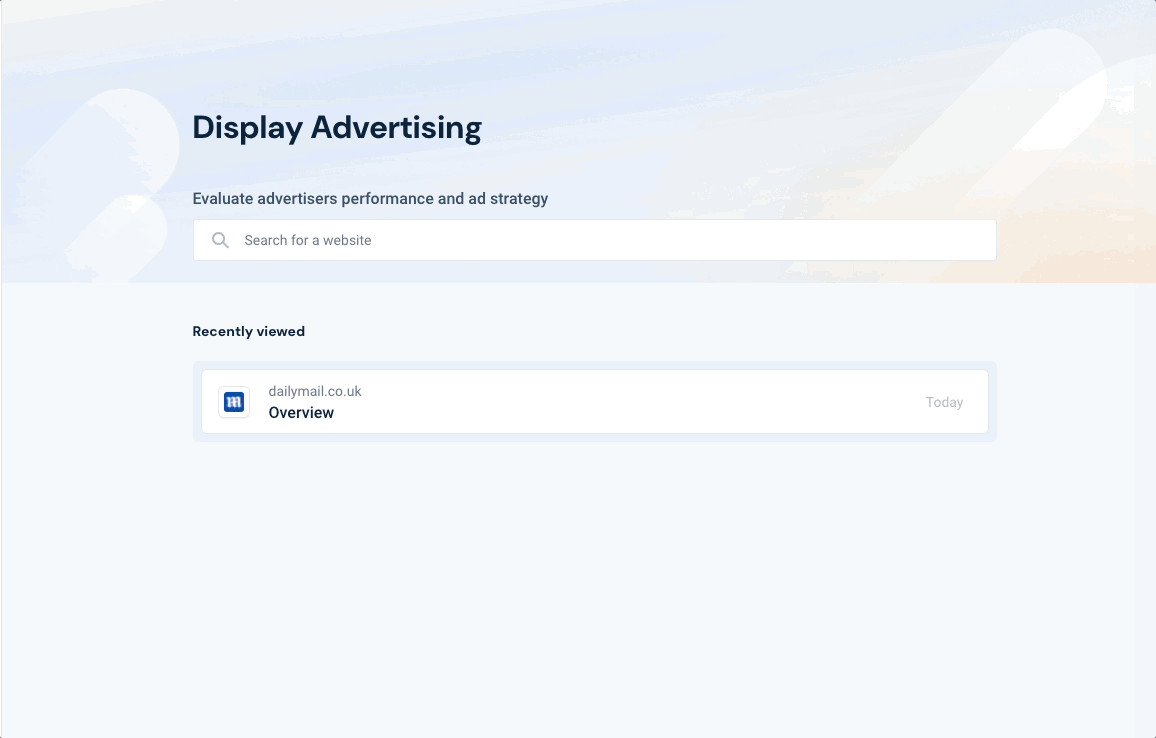Open the Overview report for dailymail.co.uk
This screenshot has width=1156, height=738.
tap(301, 412)
